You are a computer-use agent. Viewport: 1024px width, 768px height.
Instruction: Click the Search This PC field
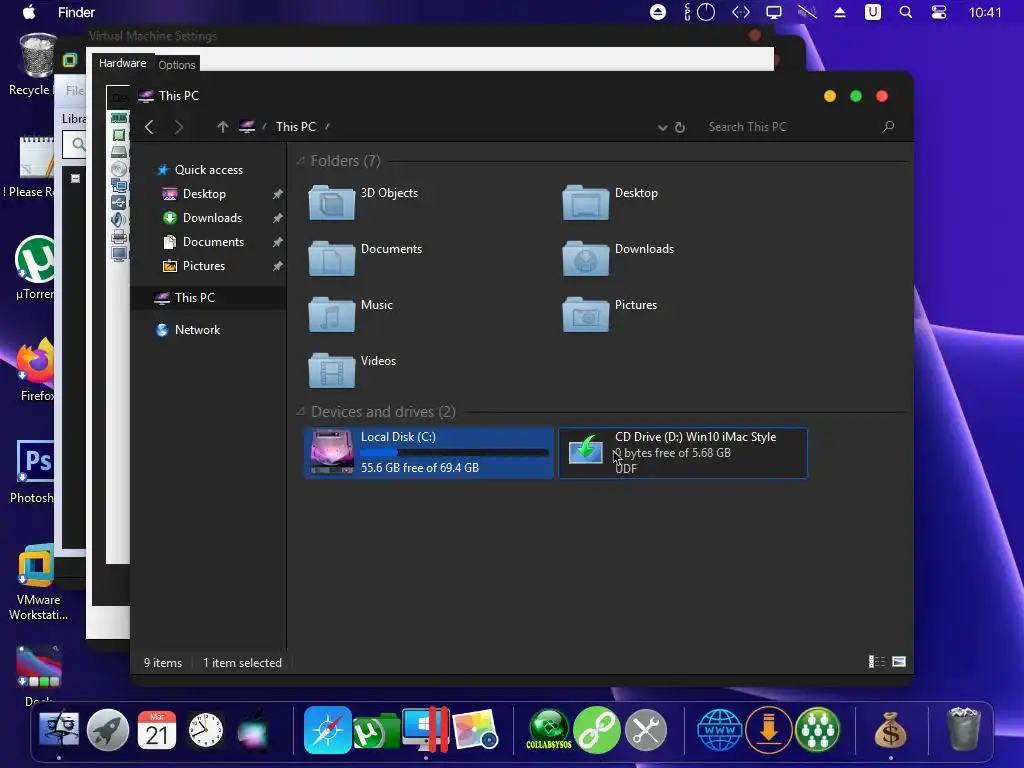790,127
